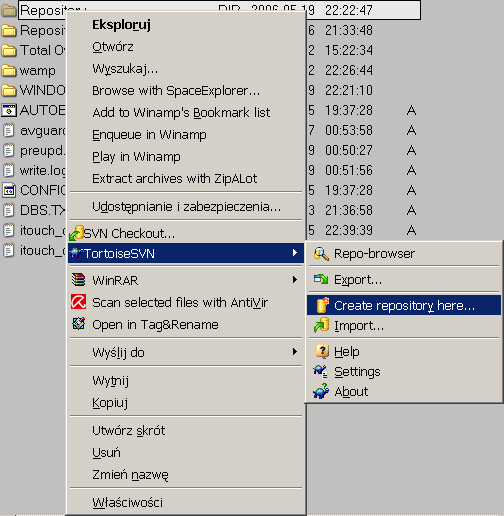
Task: Select Utwórz skrót entry
Action: [x=186, y=431]
